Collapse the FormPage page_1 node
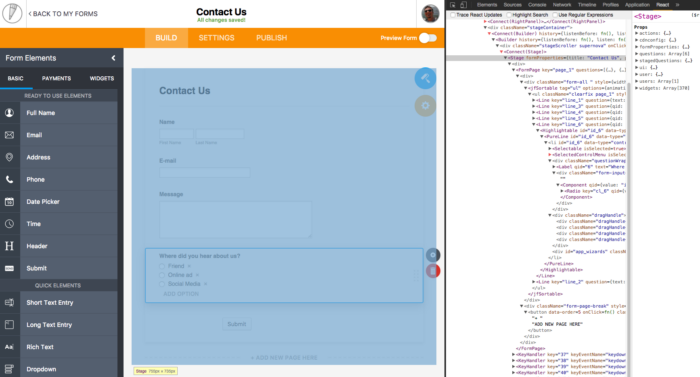The width and height of the screenshot is (700, 377). [513, 70]
